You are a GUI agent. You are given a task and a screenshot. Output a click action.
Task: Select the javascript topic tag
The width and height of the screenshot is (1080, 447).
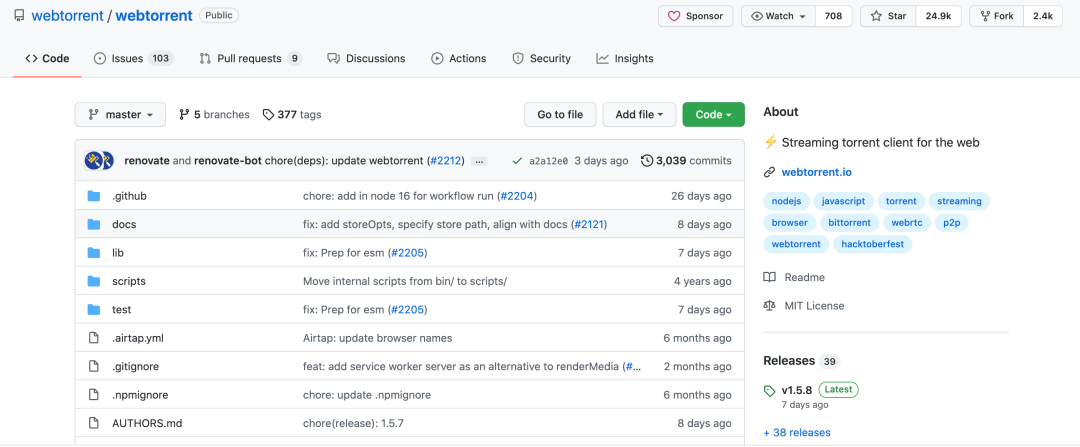coord(843,201)
